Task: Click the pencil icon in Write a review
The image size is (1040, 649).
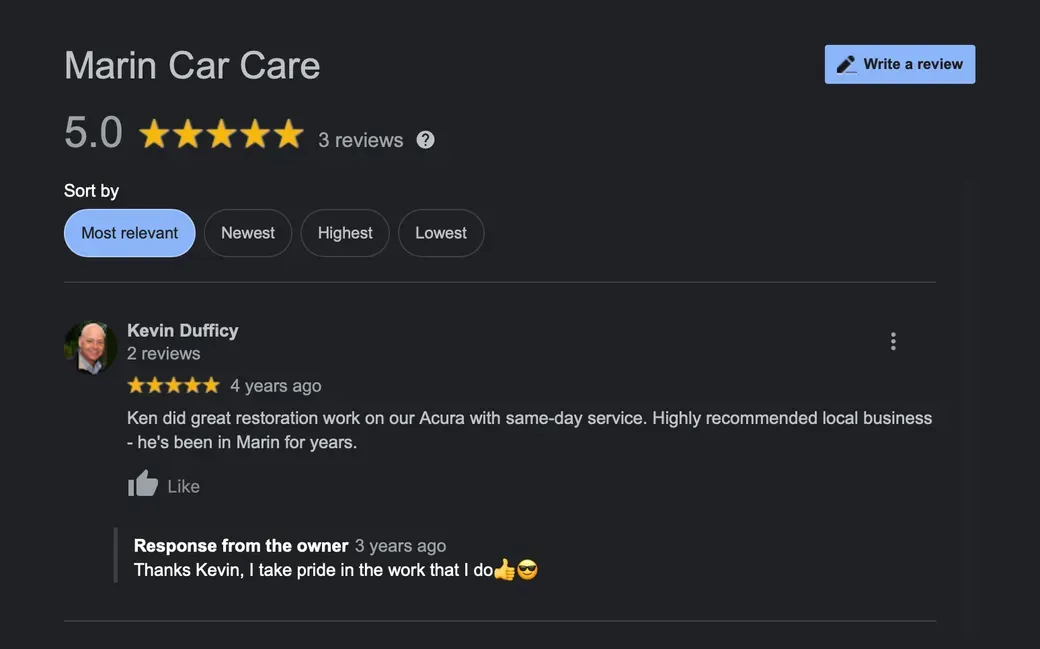Action: pyautogui.click(x=846, y=64)
